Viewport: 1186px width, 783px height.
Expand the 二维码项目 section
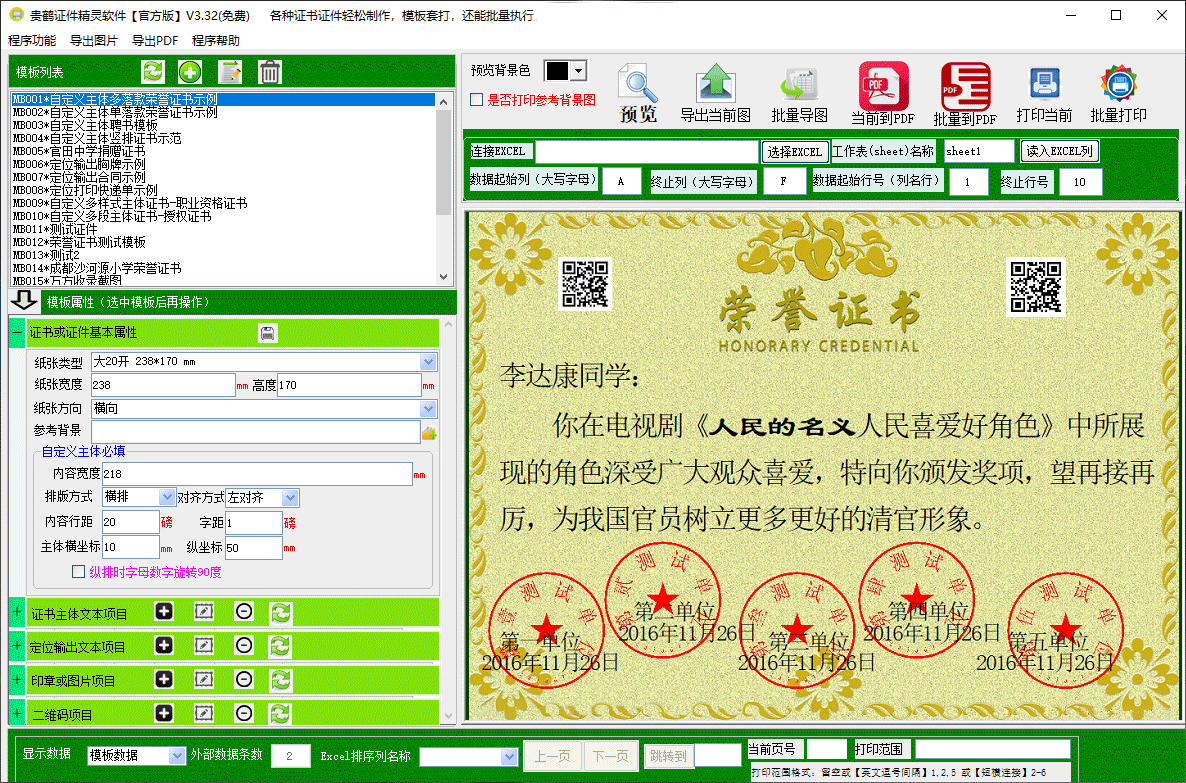point(17,713)
